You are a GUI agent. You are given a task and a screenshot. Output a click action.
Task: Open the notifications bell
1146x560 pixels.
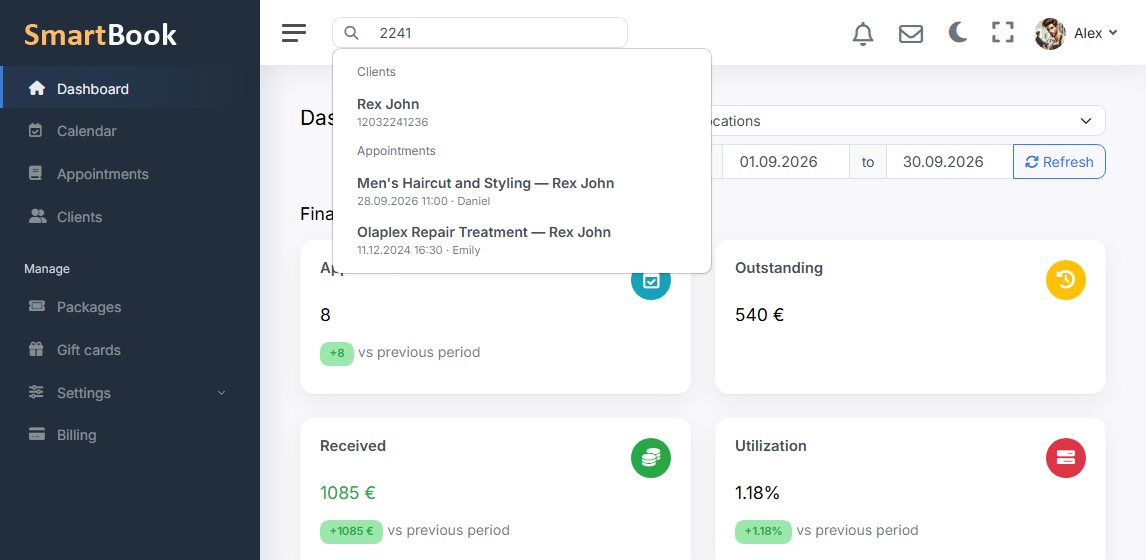tap(863, 34)
